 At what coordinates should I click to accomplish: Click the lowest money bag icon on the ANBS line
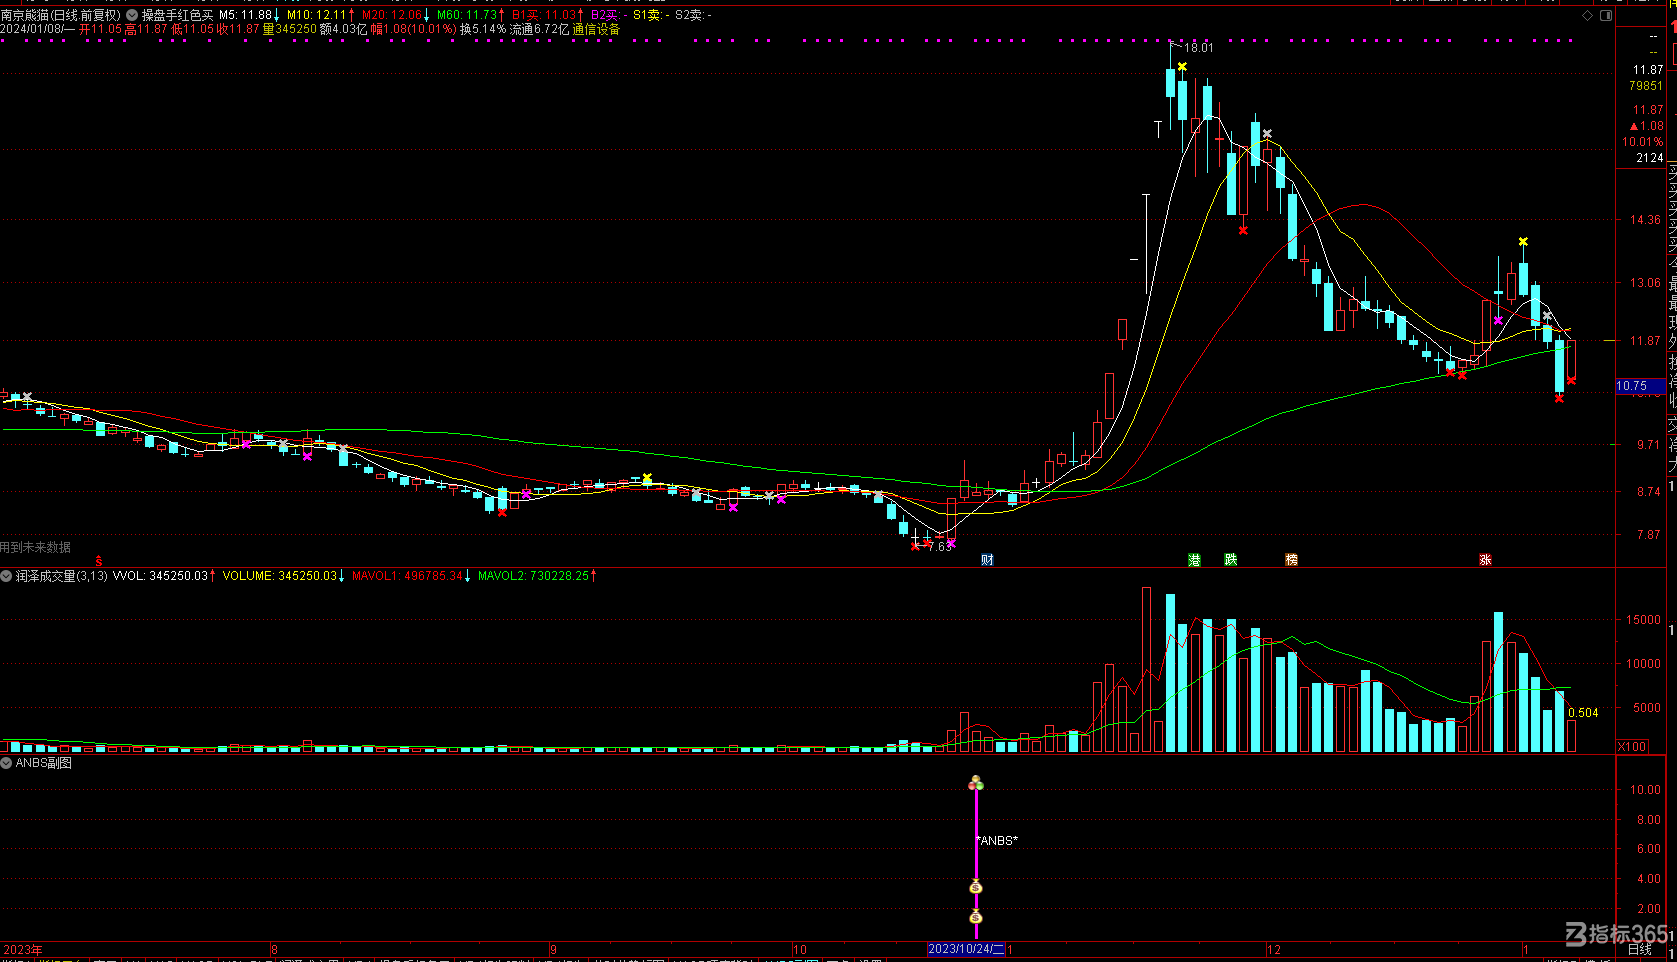tap(976, 917)
